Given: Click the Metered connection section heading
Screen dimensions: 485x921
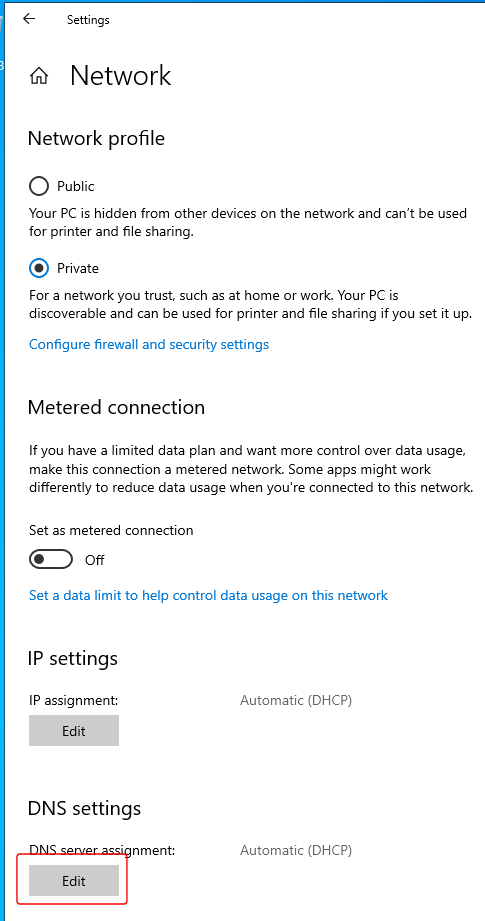Looking at the screenshot, I should coord(116,407).
